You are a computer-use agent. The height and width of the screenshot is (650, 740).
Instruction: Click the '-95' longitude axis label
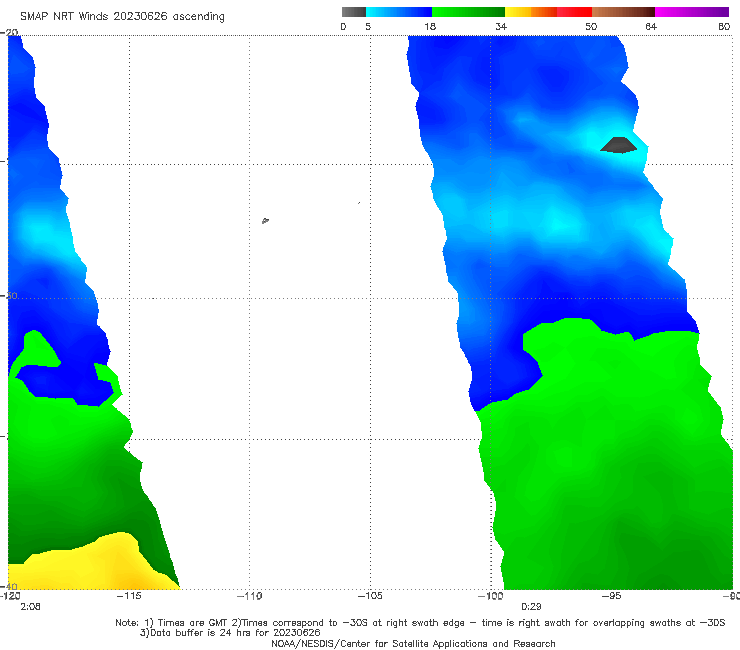611,596
